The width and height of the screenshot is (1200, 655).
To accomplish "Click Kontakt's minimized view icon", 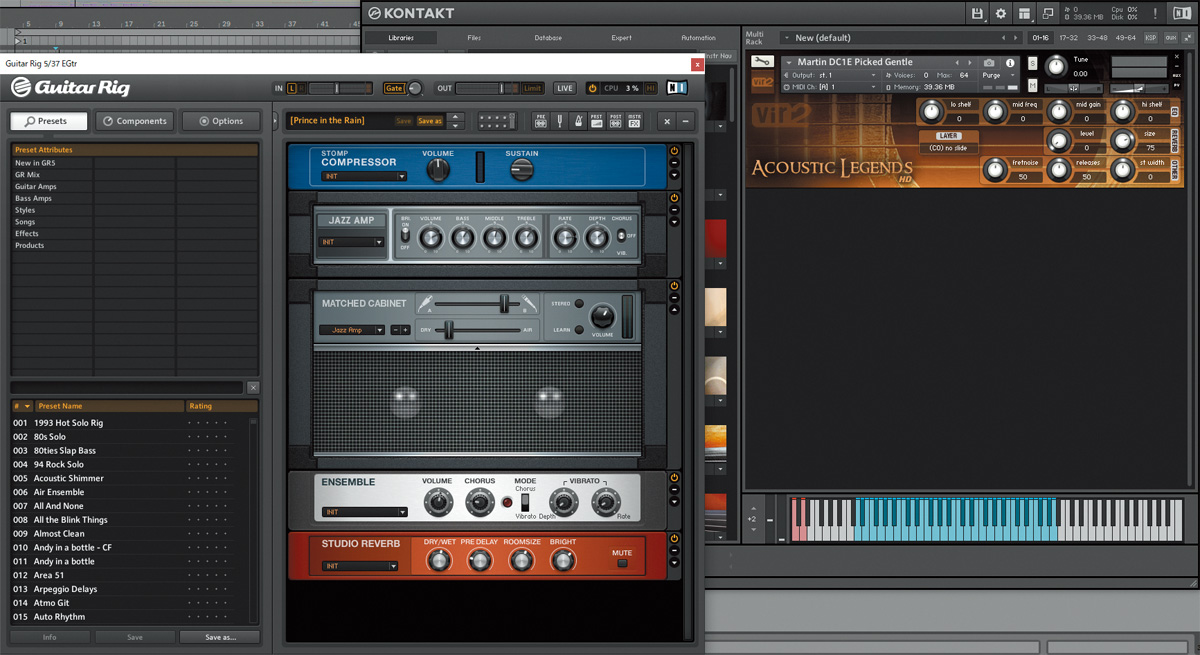I will point(1048,13).
